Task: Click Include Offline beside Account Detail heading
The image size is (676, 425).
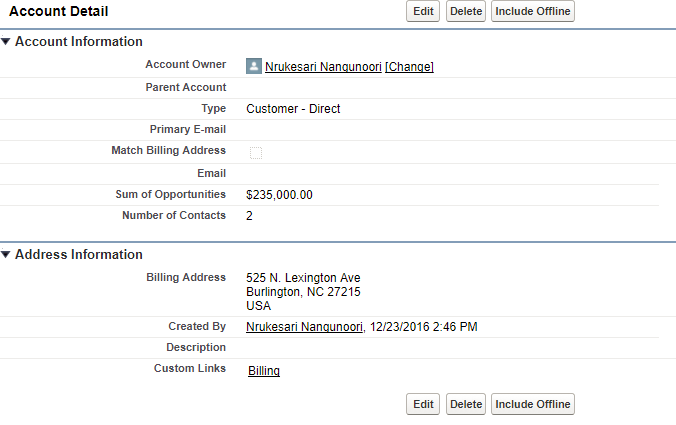Action: (533, 11)
